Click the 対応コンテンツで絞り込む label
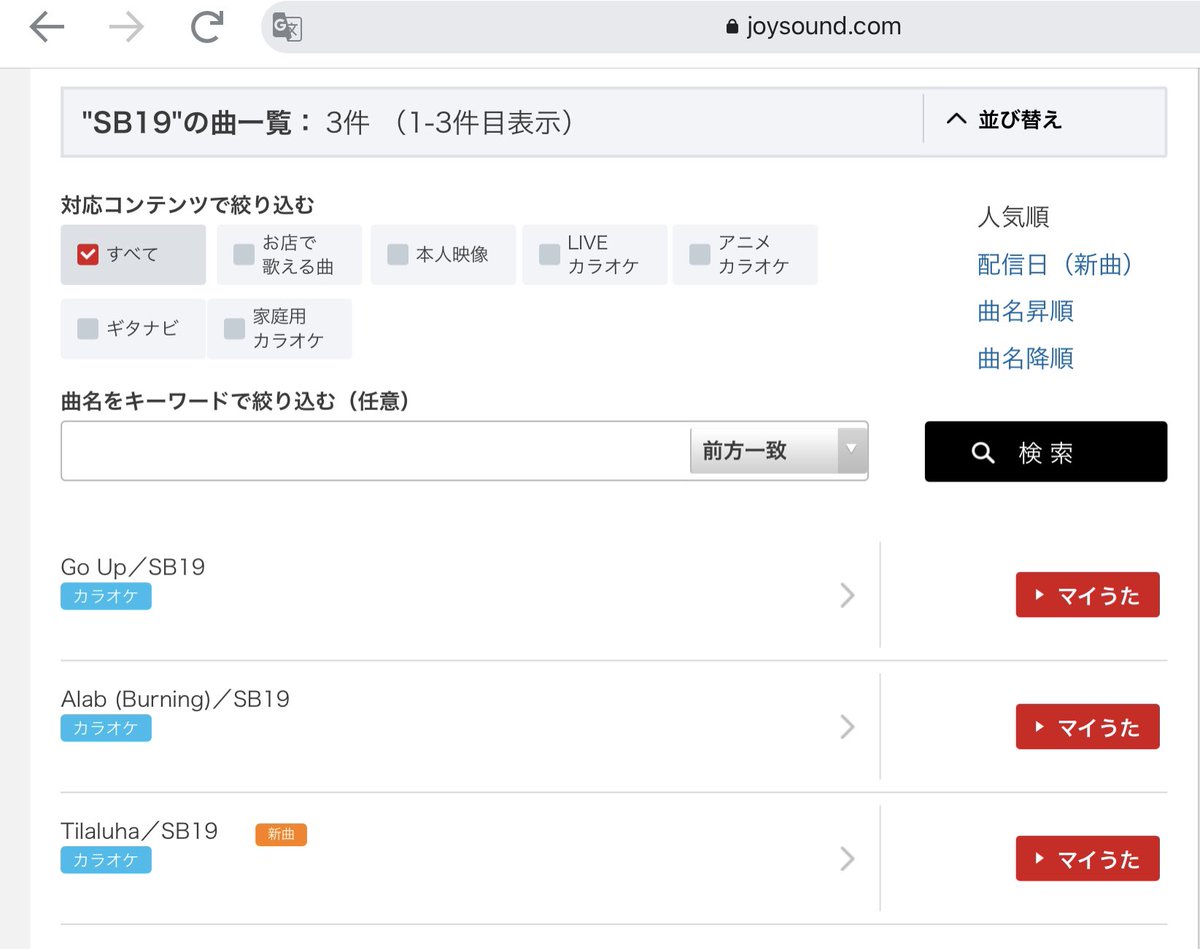The height and width of the screenshot is (949, 1200). [x=187, y=205]
